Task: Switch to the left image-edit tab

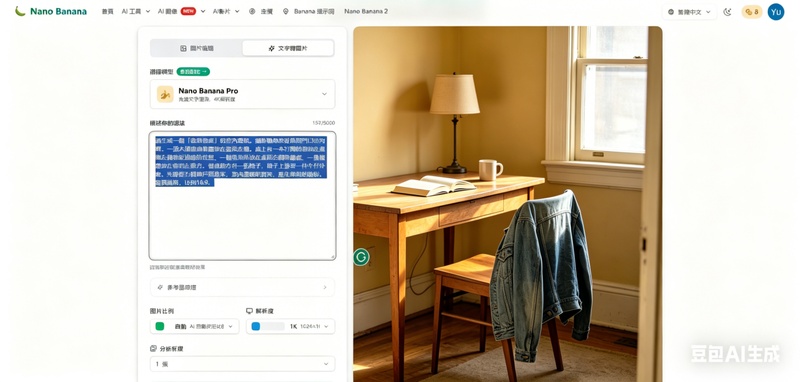Action: 197,48
